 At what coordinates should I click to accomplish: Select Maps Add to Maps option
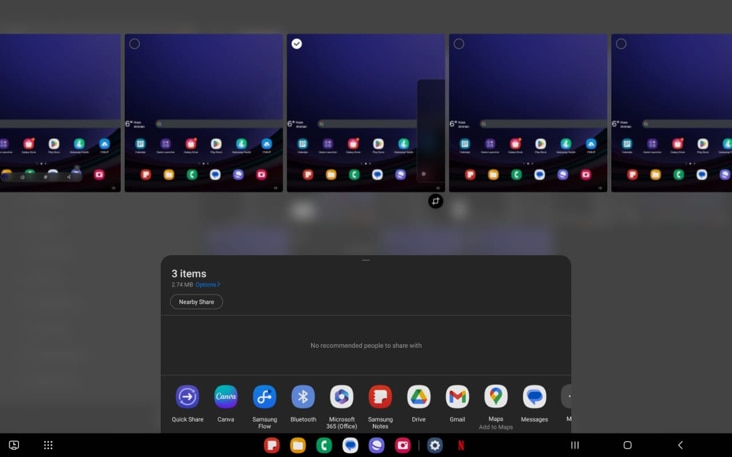pyautogui.click(x=496, y=397)
